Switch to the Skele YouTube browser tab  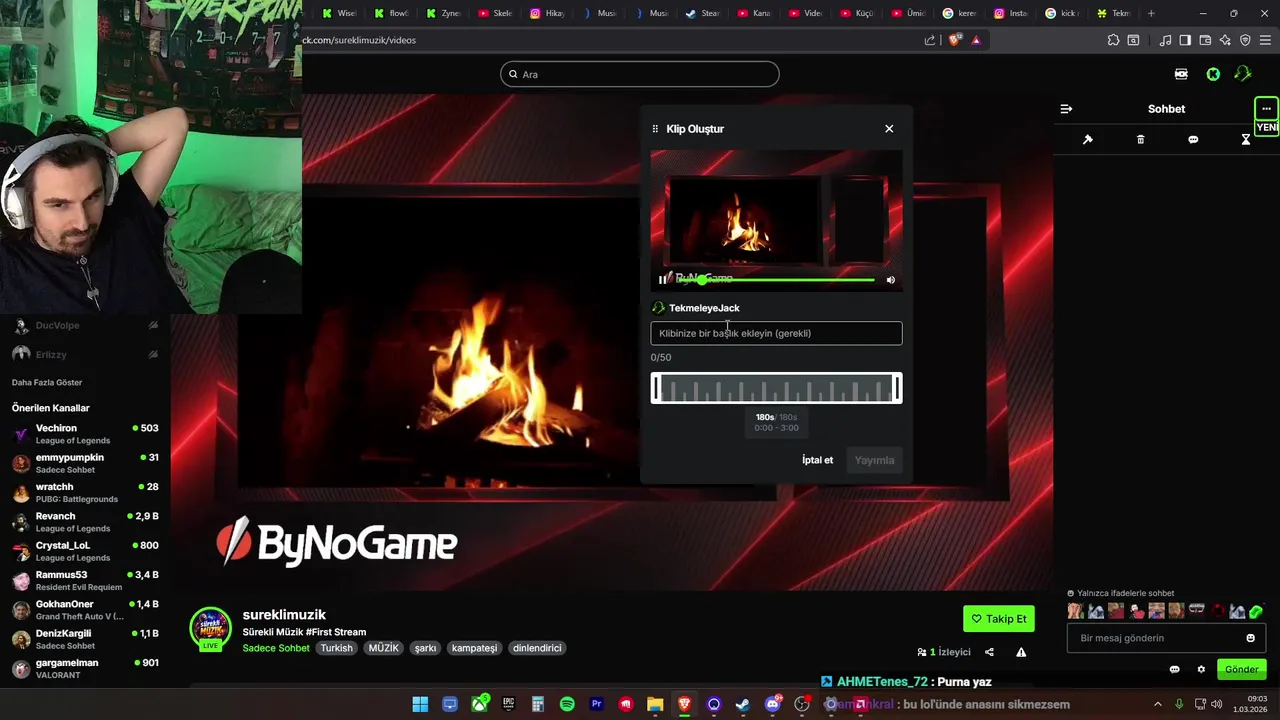495,13
